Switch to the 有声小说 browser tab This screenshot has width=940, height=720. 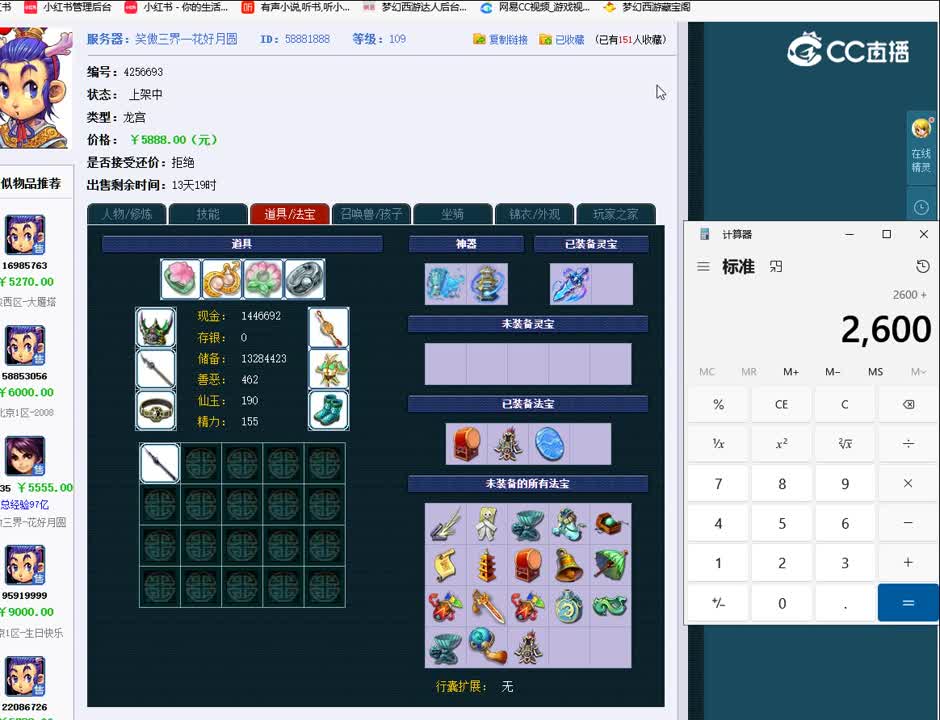[x=296, y=7]
